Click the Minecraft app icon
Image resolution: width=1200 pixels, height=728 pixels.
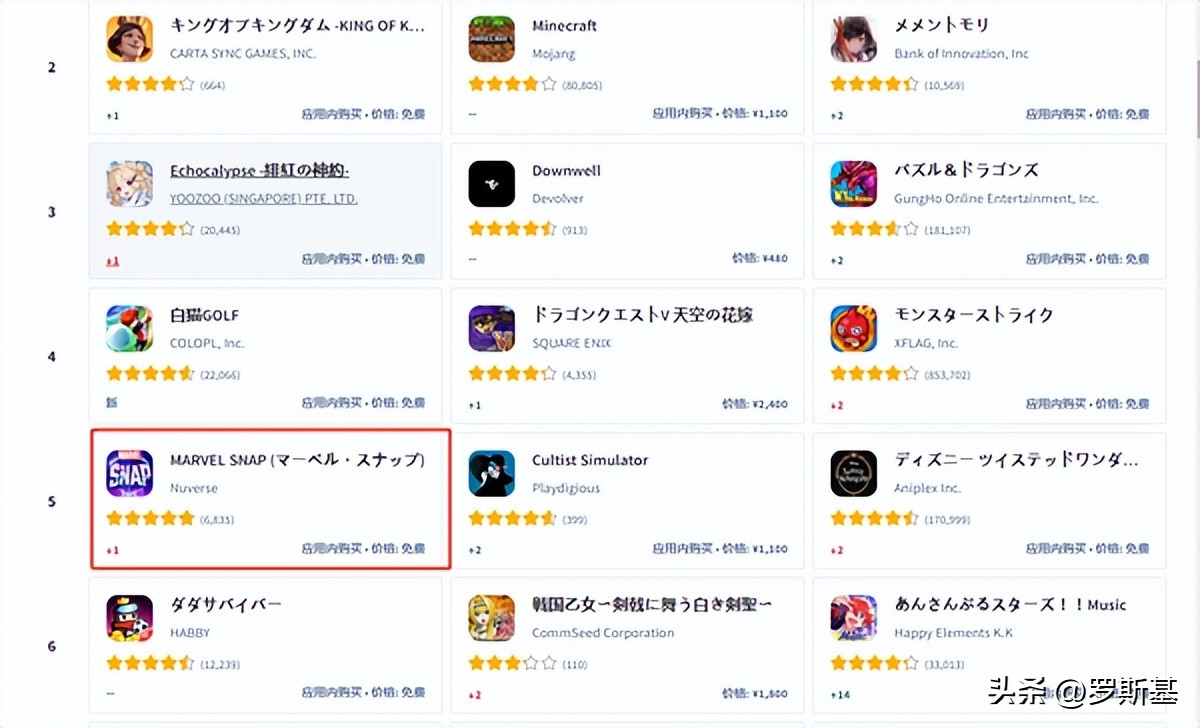click(492, 39)
